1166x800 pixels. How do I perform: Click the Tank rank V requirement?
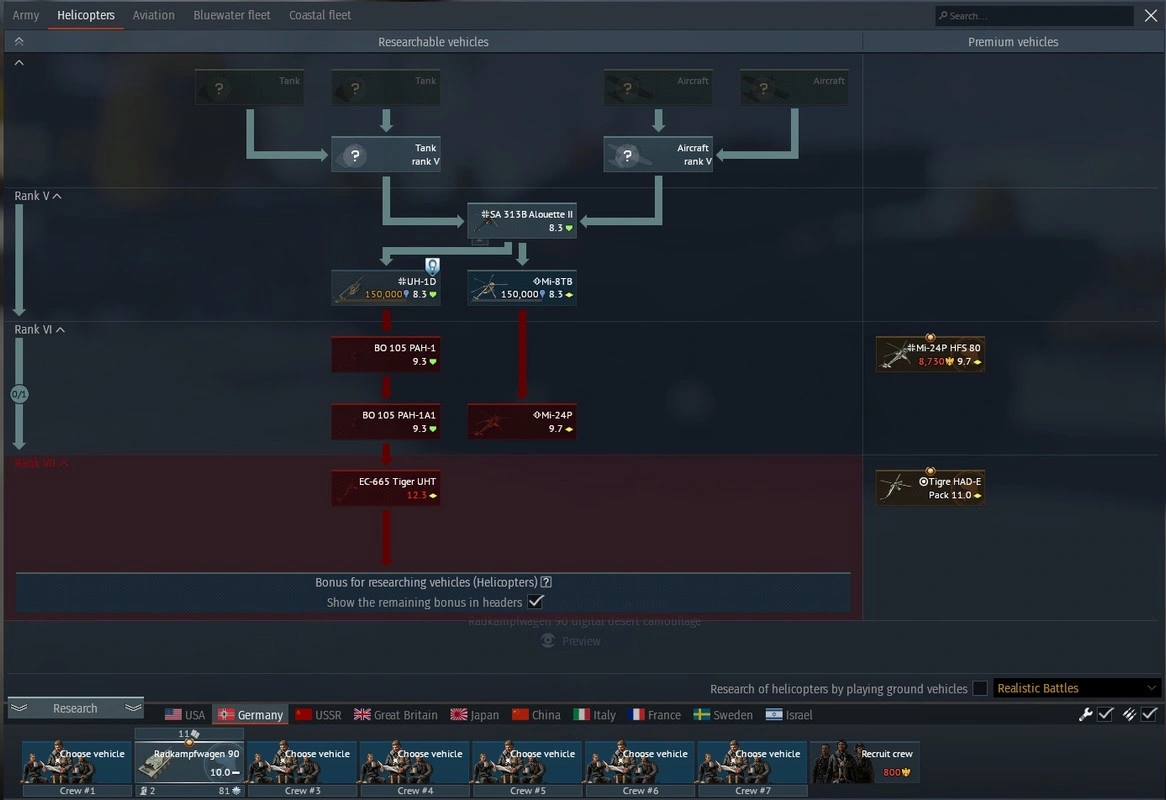385,155
